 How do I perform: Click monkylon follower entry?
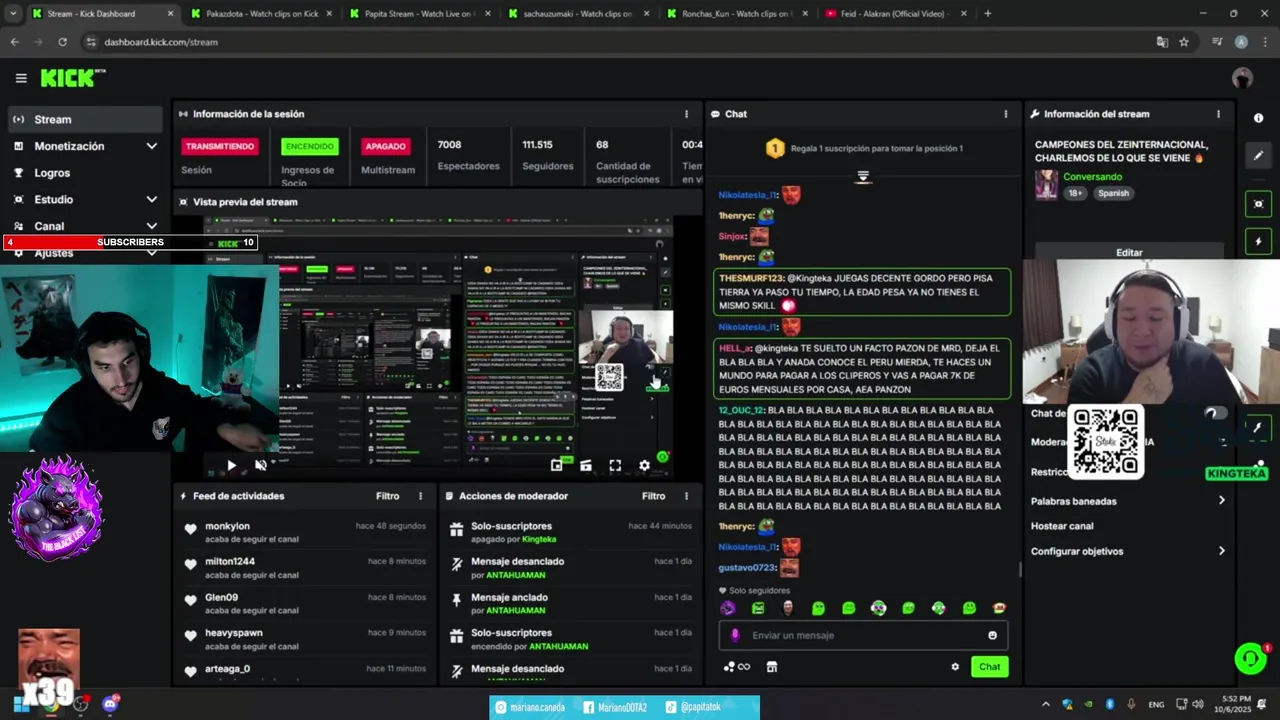pos(305,532)
